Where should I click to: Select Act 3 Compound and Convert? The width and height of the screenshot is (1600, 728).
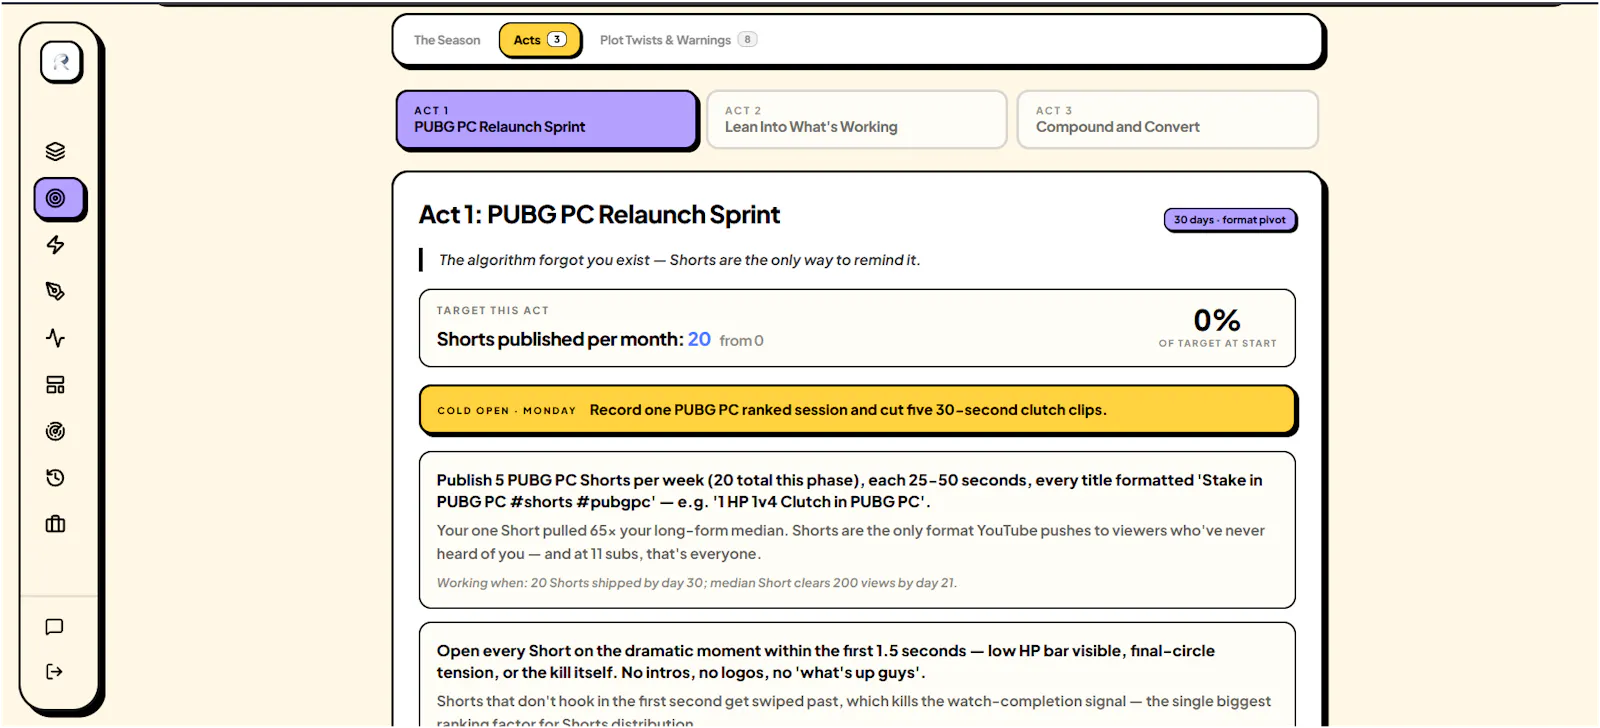point(1167,120)
